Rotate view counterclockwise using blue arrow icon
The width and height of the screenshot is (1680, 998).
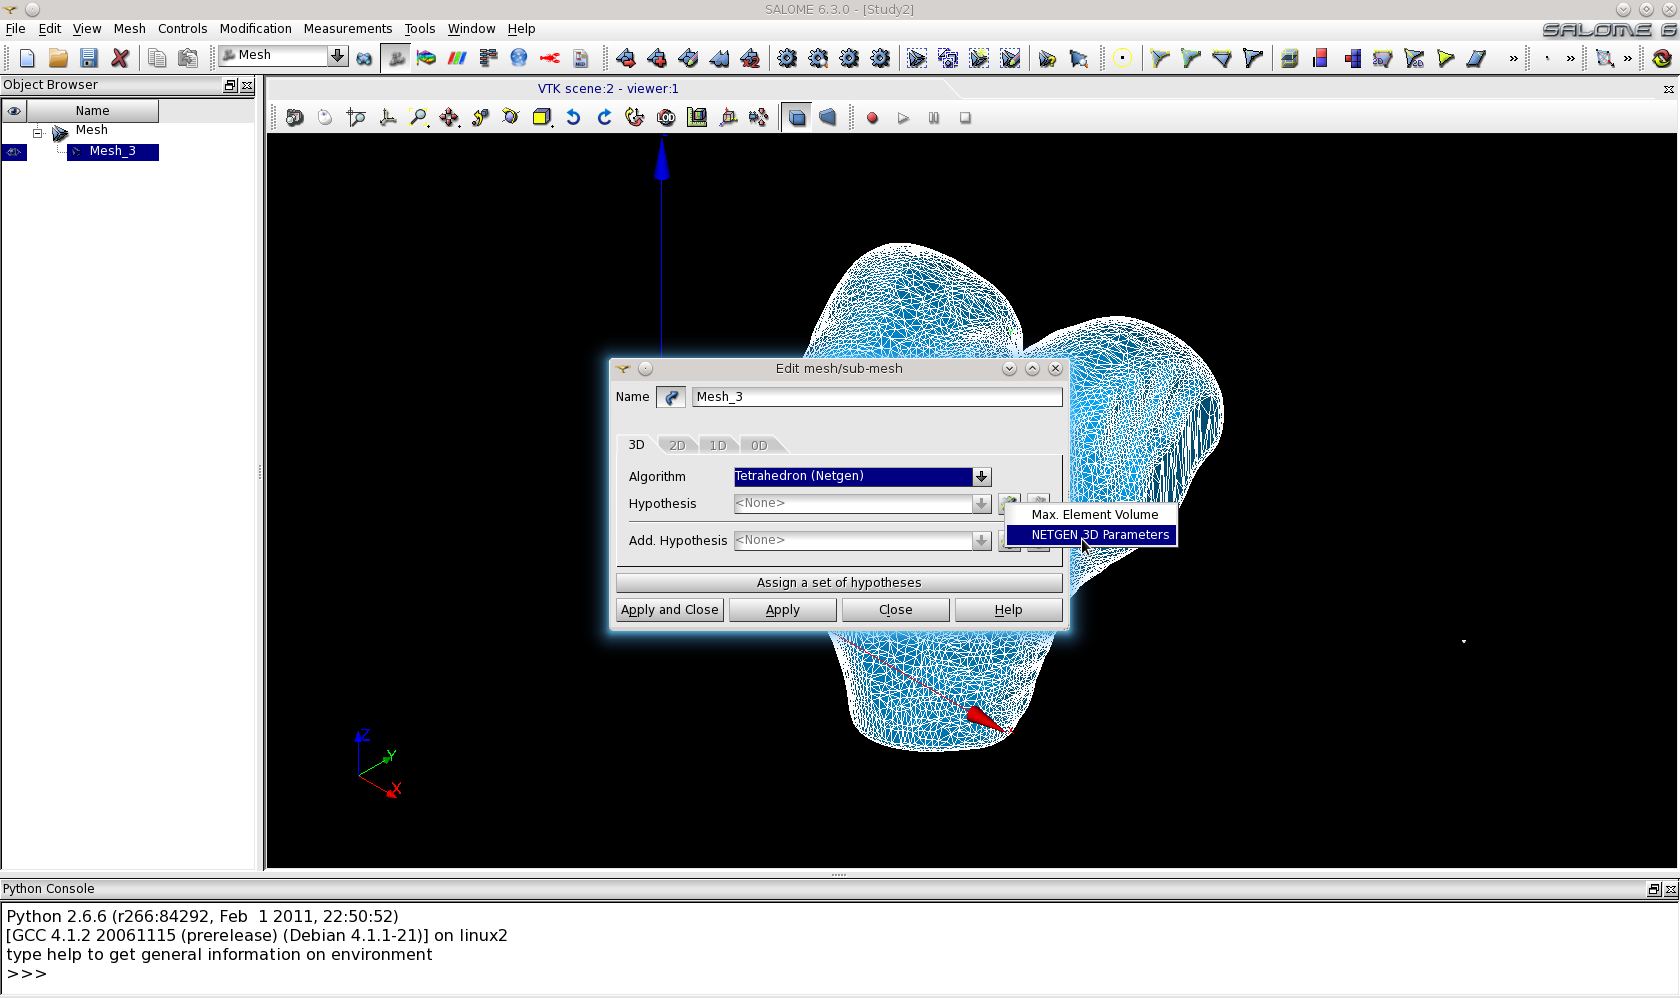(x=573, y=118)
